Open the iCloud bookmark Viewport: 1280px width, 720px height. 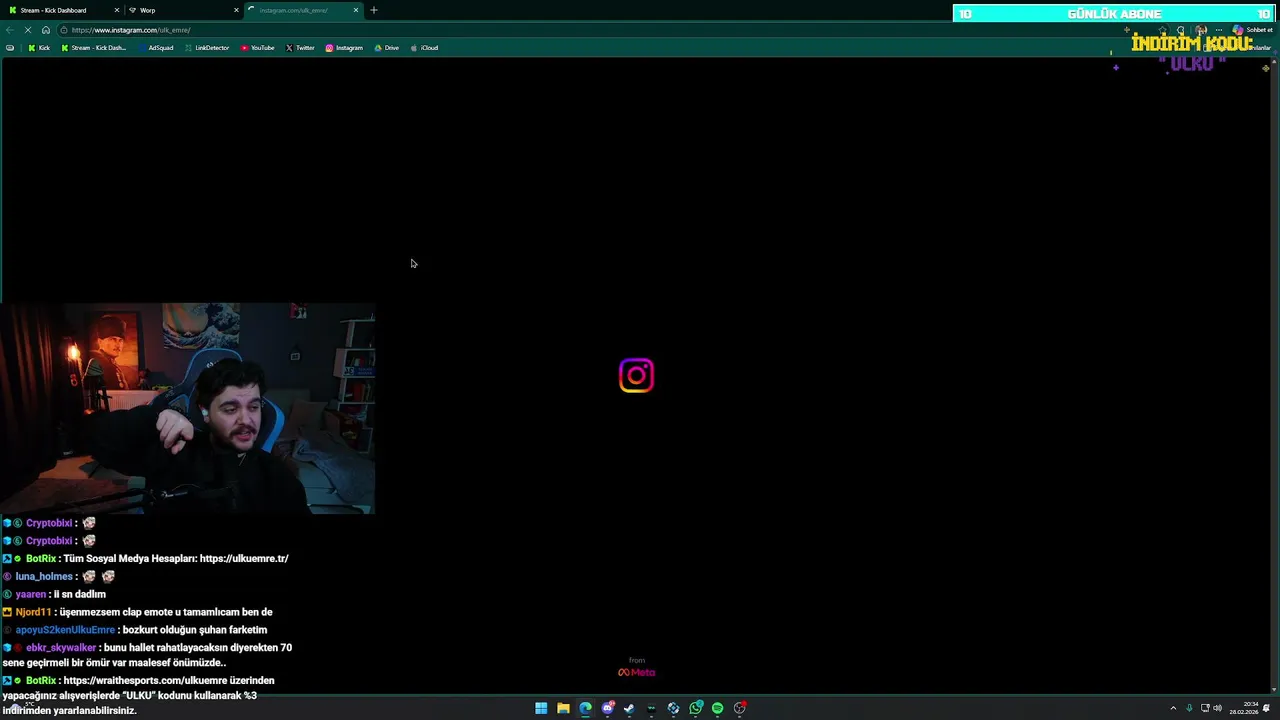coord(424,48)
